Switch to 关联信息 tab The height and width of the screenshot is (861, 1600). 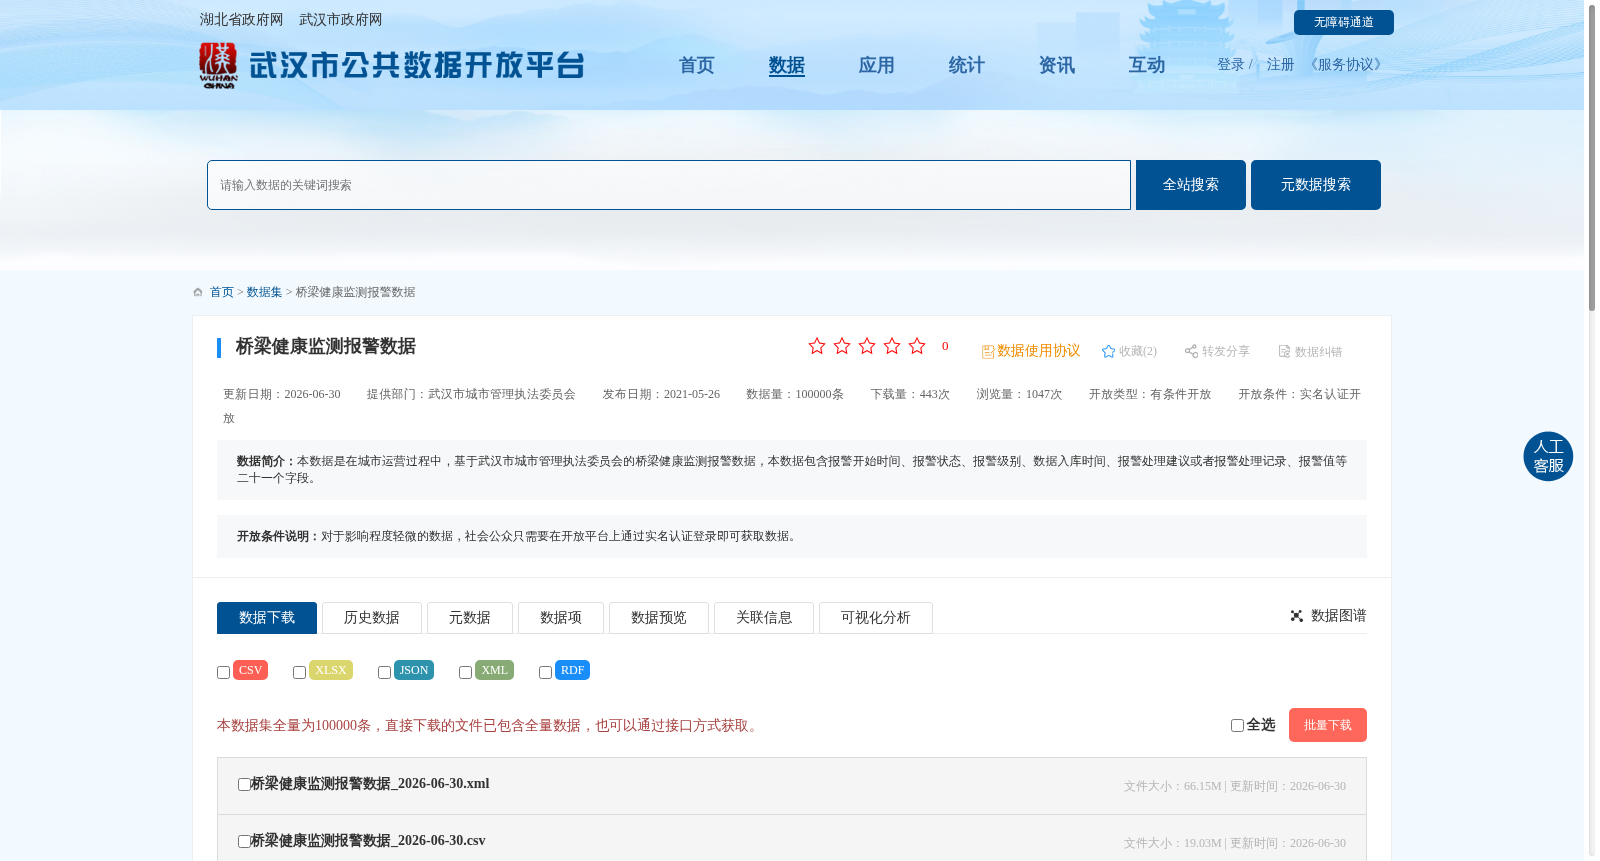tap(764, 618)
